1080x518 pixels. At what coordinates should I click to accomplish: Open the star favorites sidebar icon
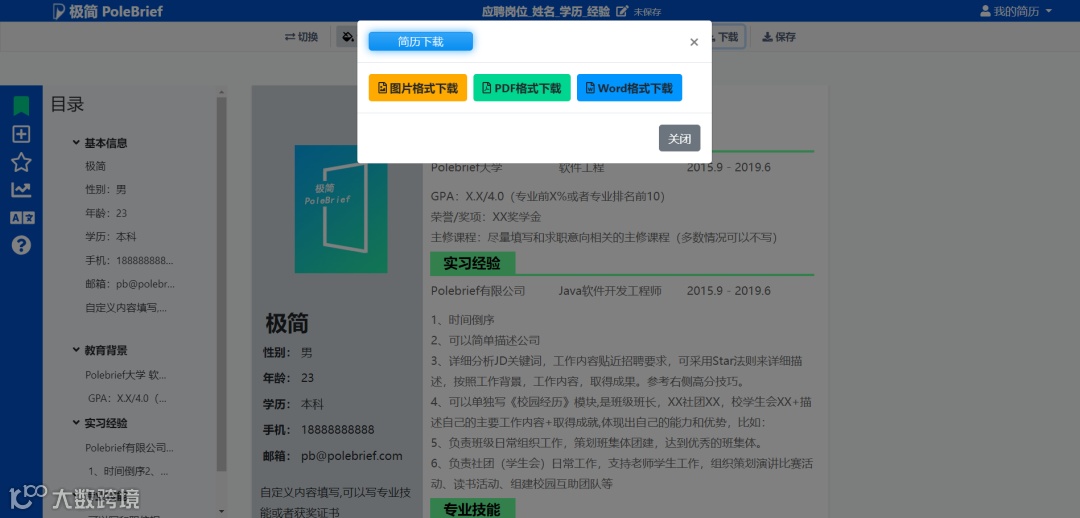21,163
